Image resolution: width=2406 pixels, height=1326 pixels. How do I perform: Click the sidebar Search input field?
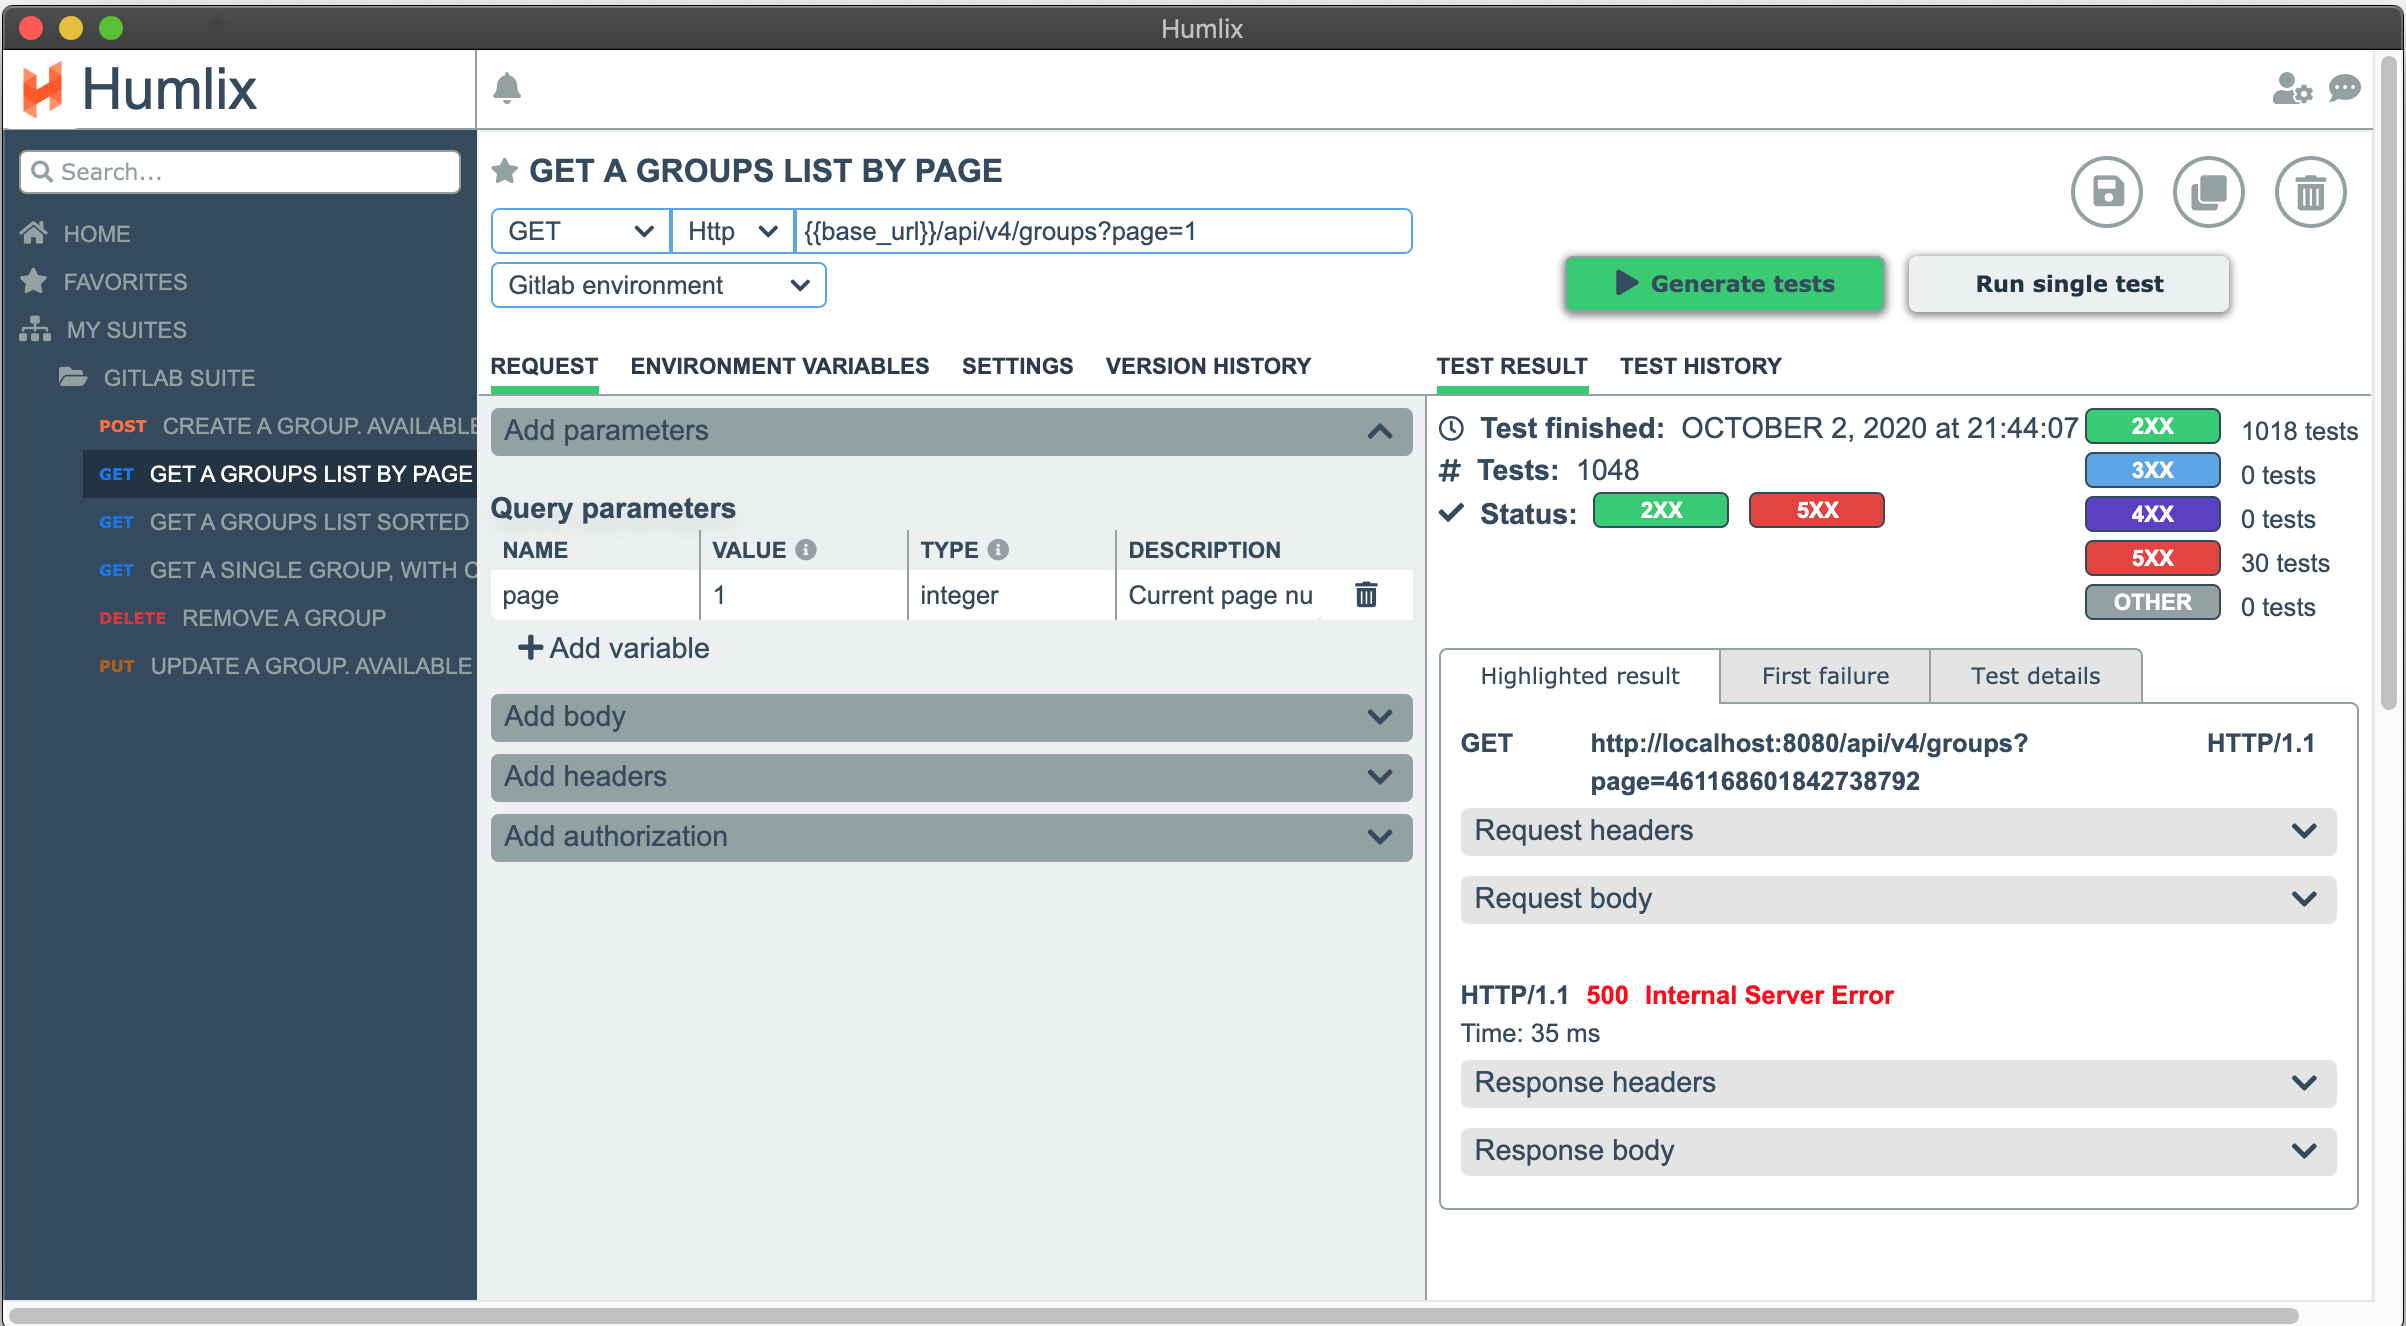pyautogui.click(x=240, y=172)
